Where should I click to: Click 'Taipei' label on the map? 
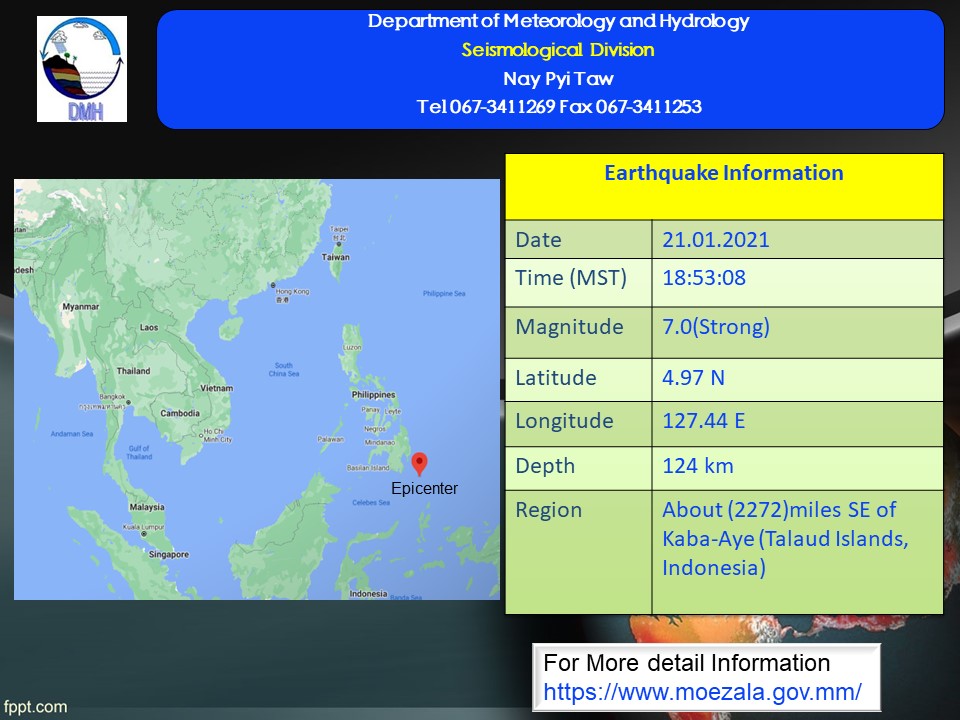pyautogui.click(x=339, y=229)
